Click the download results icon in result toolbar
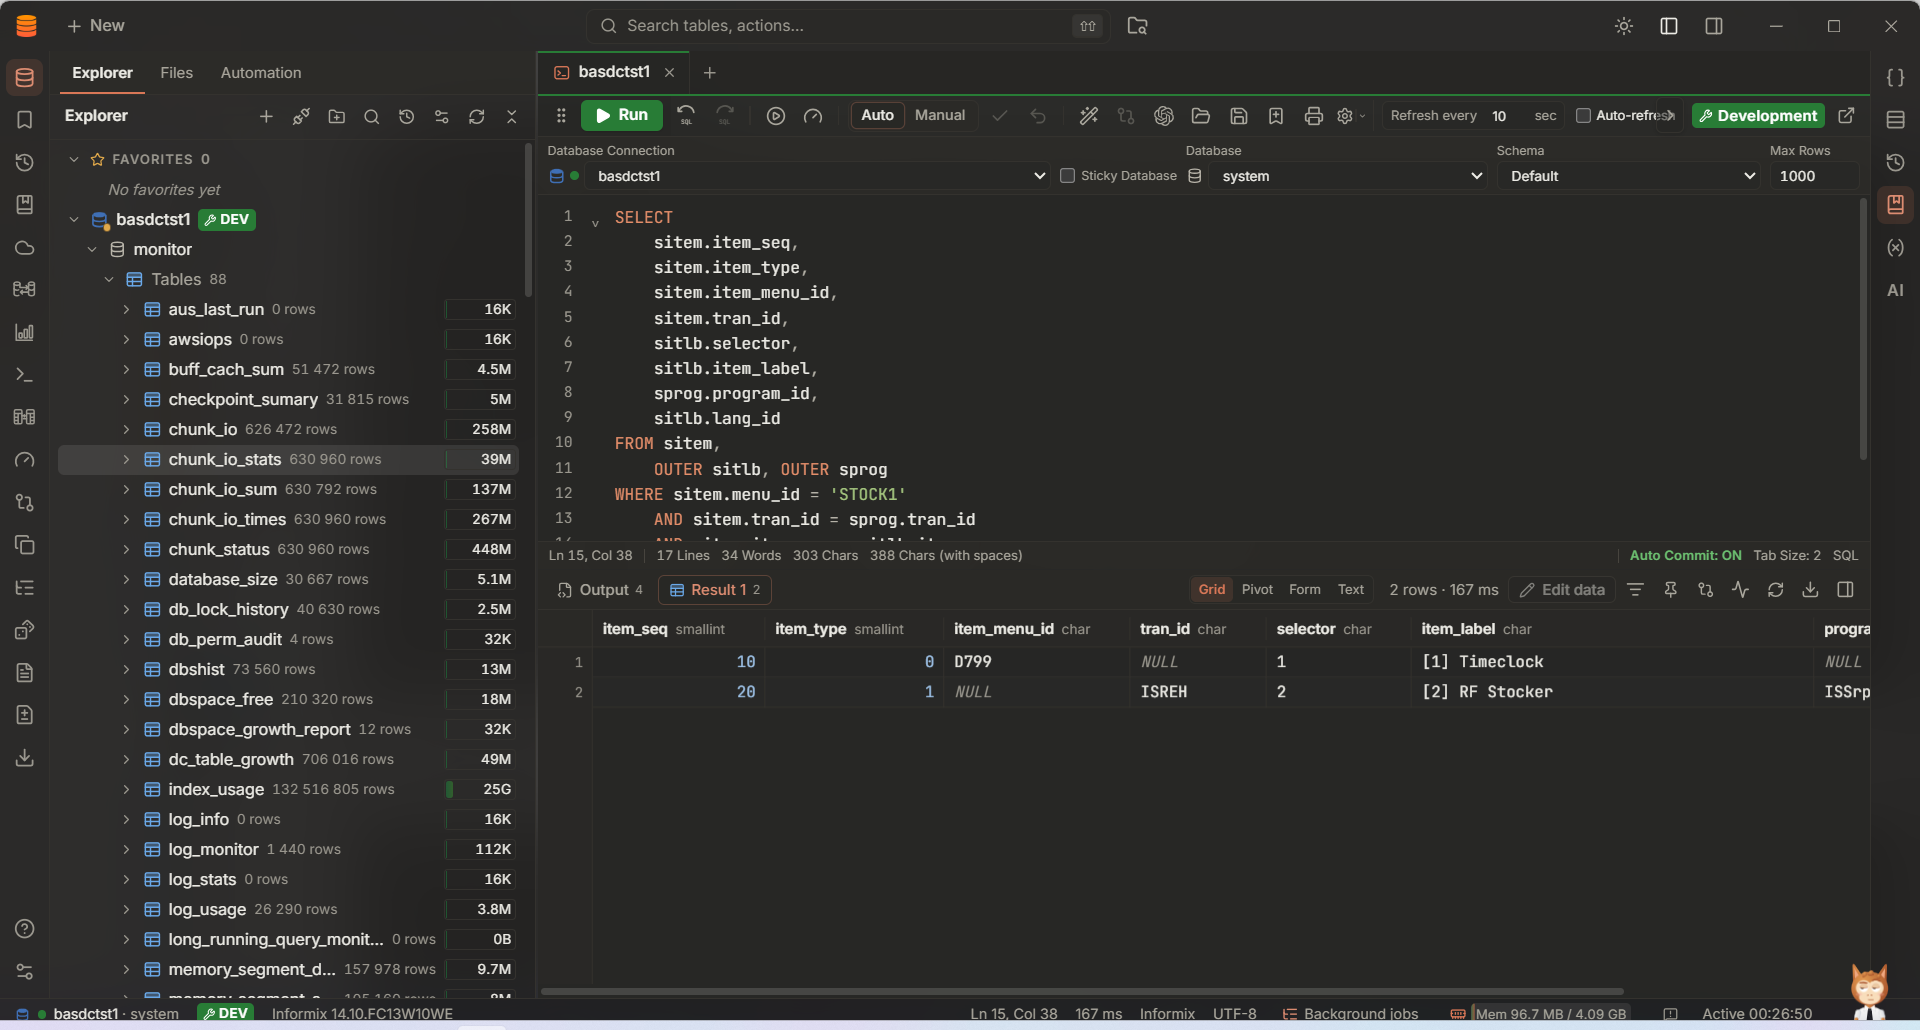The height and width of the screenshot is (1030, 1920). tap(1810, 590)
